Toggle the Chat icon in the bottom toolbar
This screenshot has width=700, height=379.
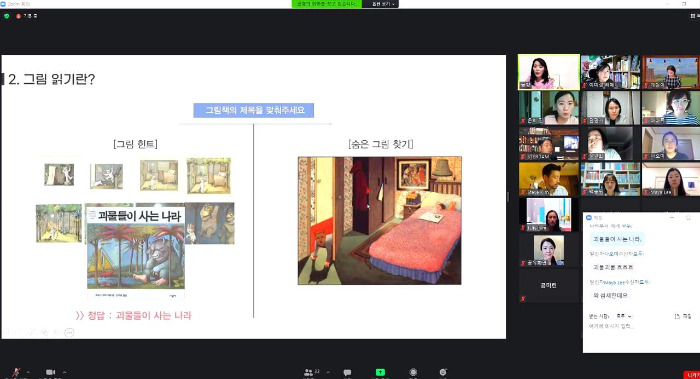point(347,372)
